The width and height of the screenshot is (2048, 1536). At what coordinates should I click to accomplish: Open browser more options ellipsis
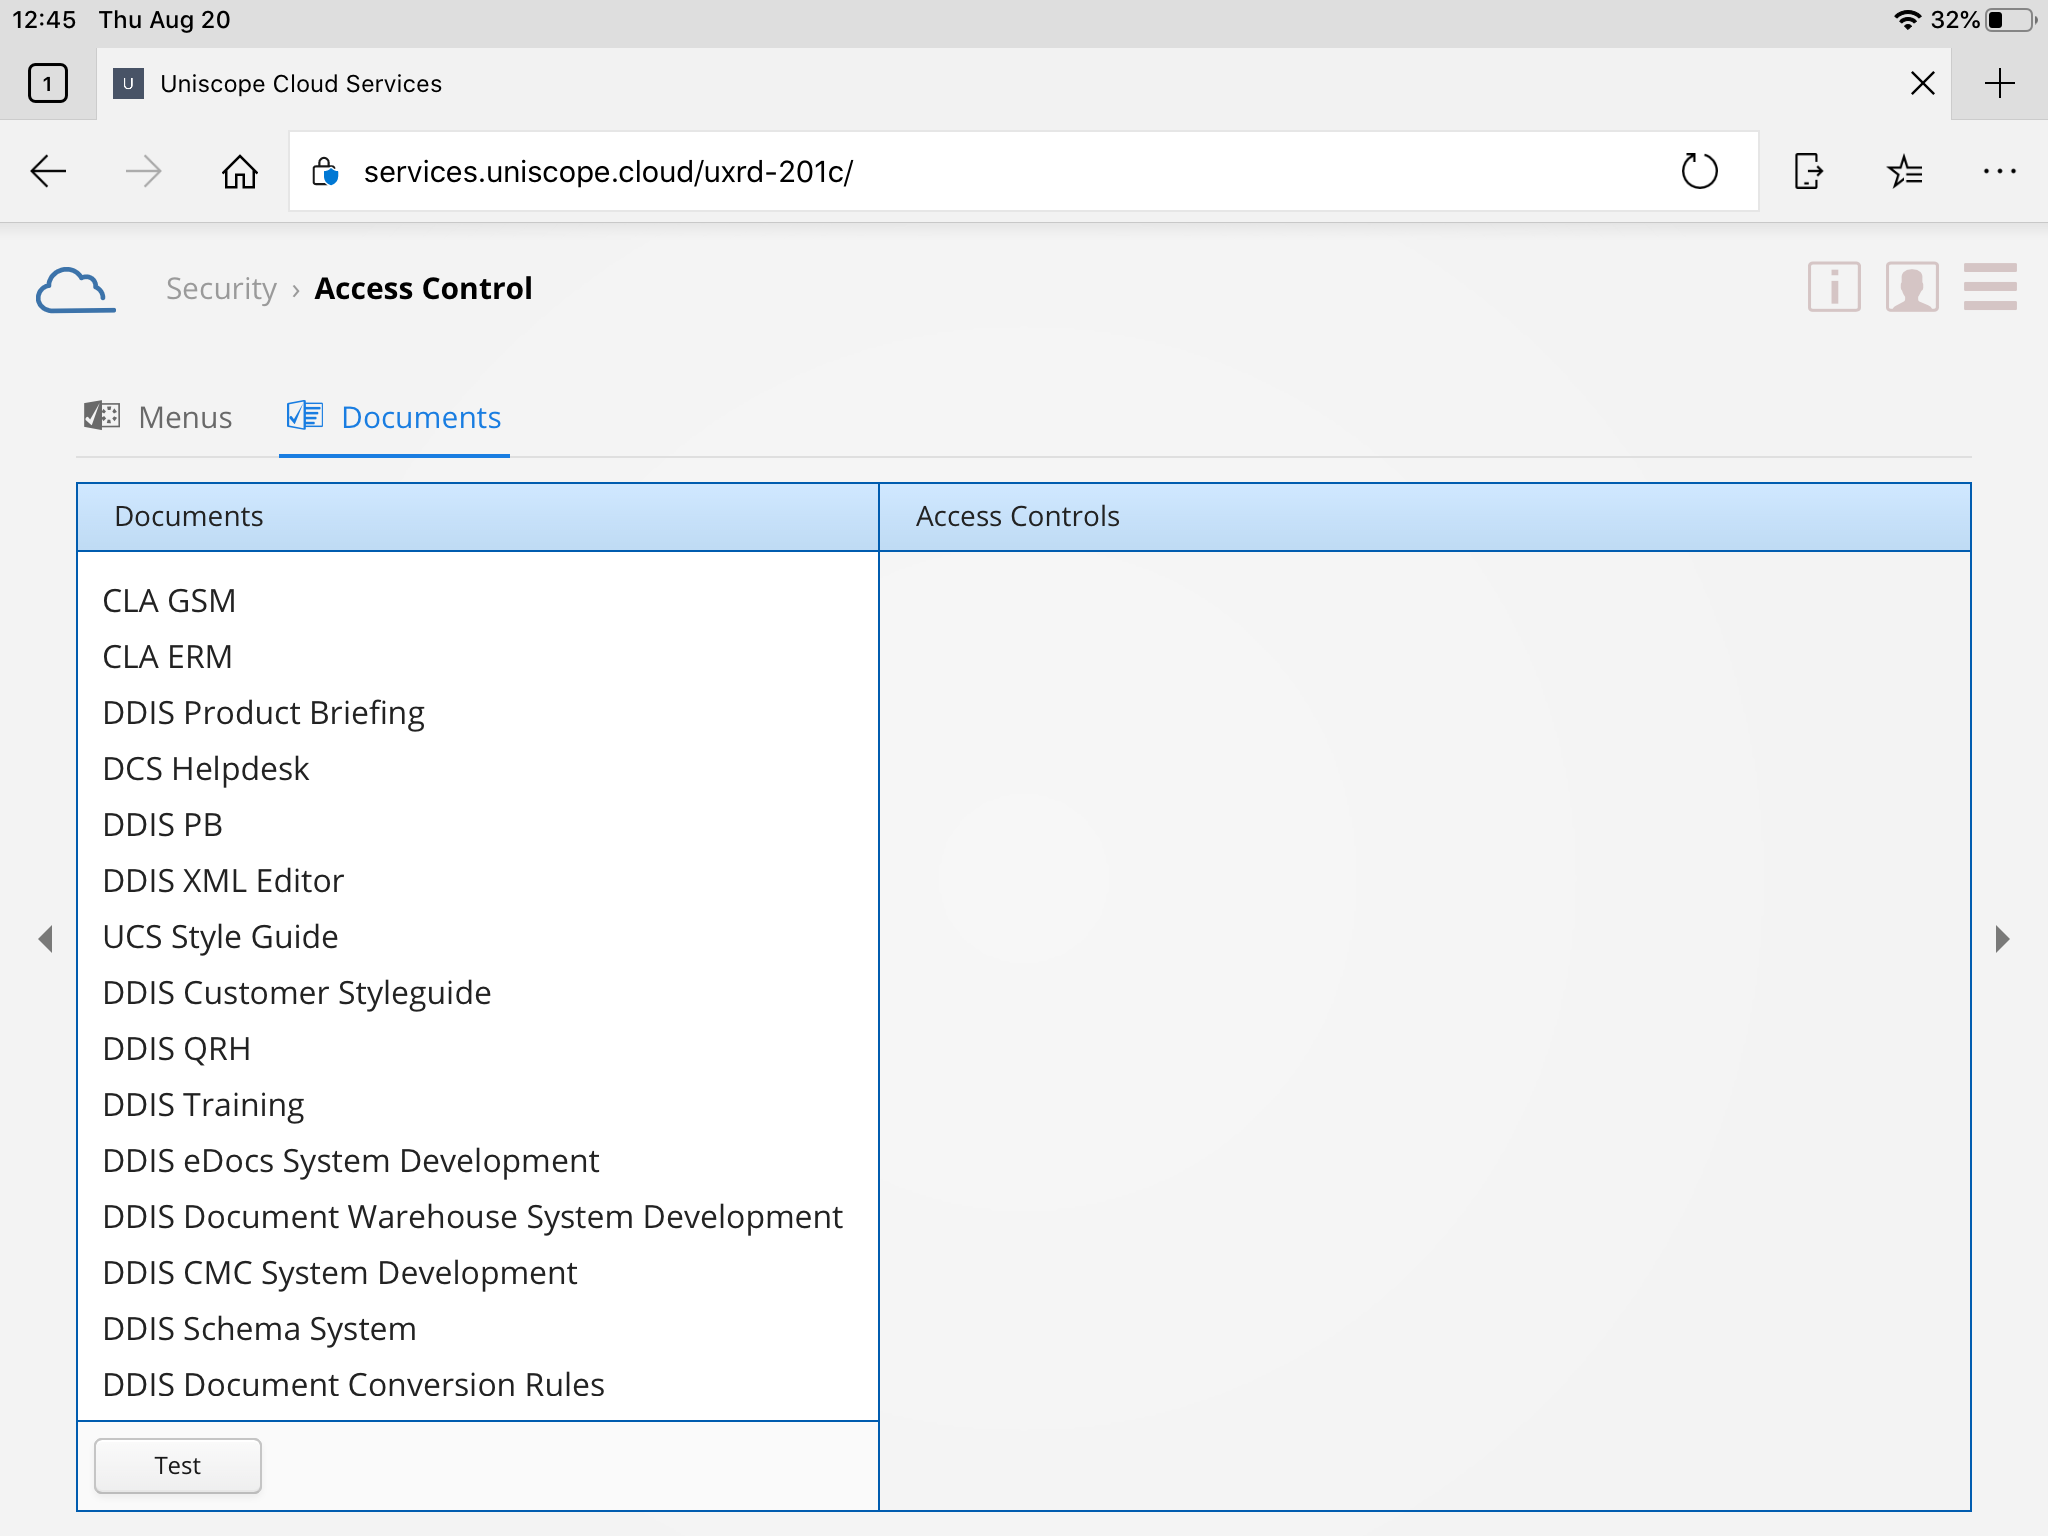[x=1999, y=172]
